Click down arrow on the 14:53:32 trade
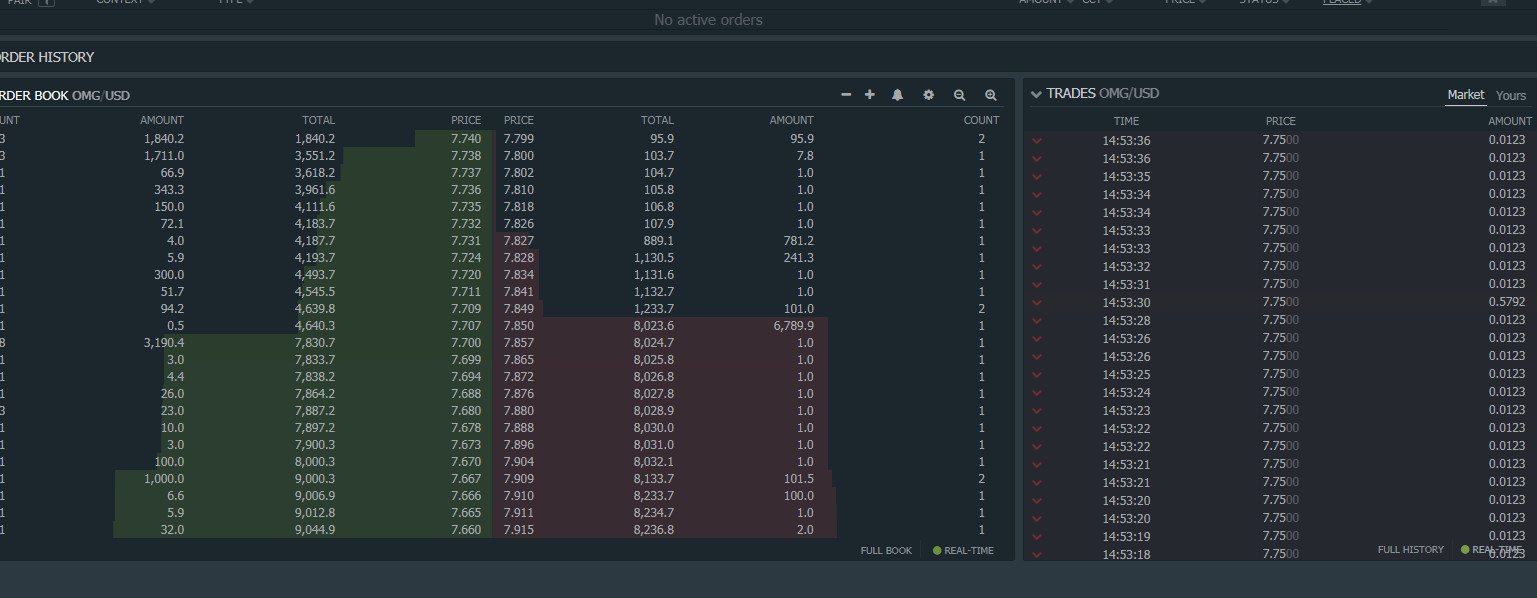Viewport: 1537px width, 598px height. (x=1037, y=267)
